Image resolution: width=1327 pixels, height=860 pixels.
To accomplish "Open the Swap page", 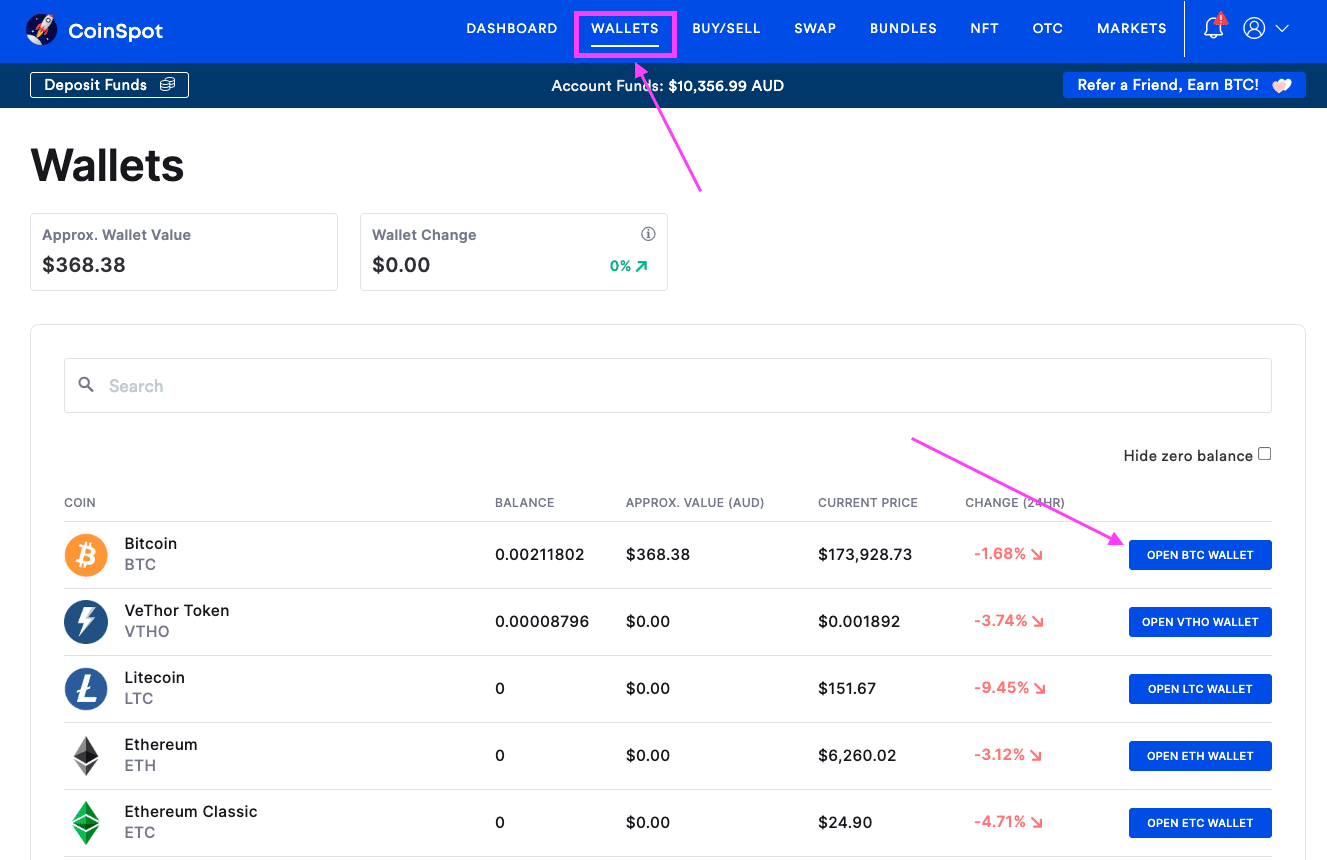I will tap(815, 28).
